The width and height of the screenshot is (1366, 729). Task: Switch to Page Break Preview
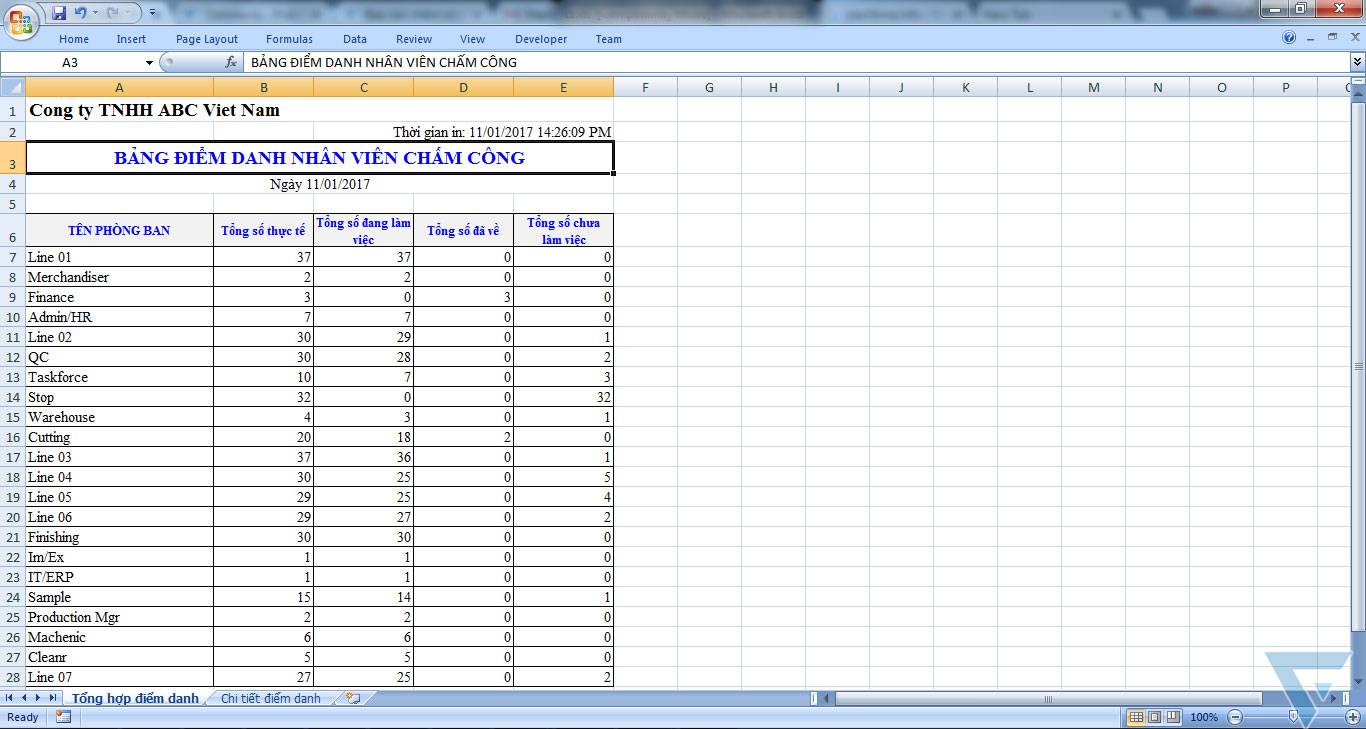pyautogui.click(x=1172, y=717)
